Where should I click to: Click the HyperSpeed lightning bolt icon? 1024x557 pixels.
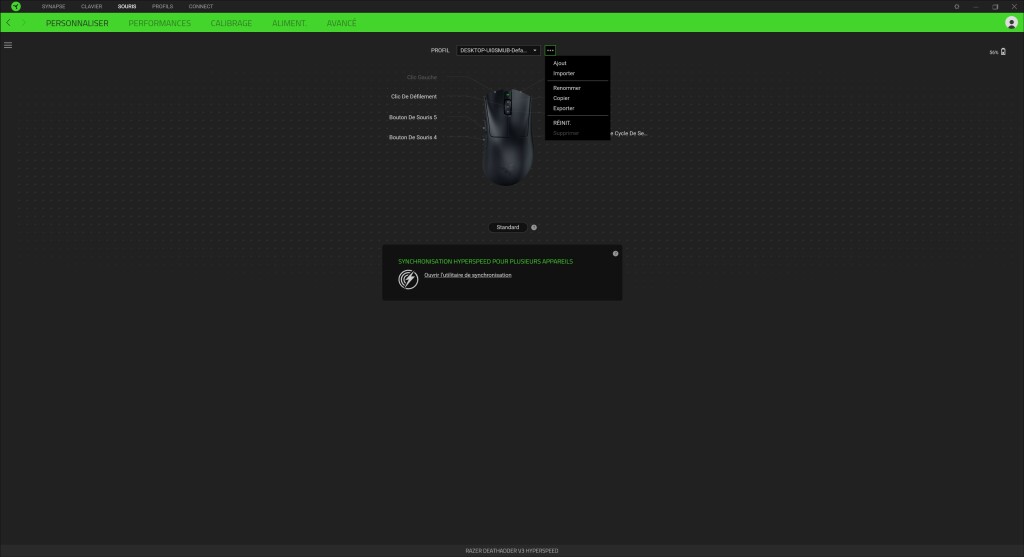click(x=408, y=279)
